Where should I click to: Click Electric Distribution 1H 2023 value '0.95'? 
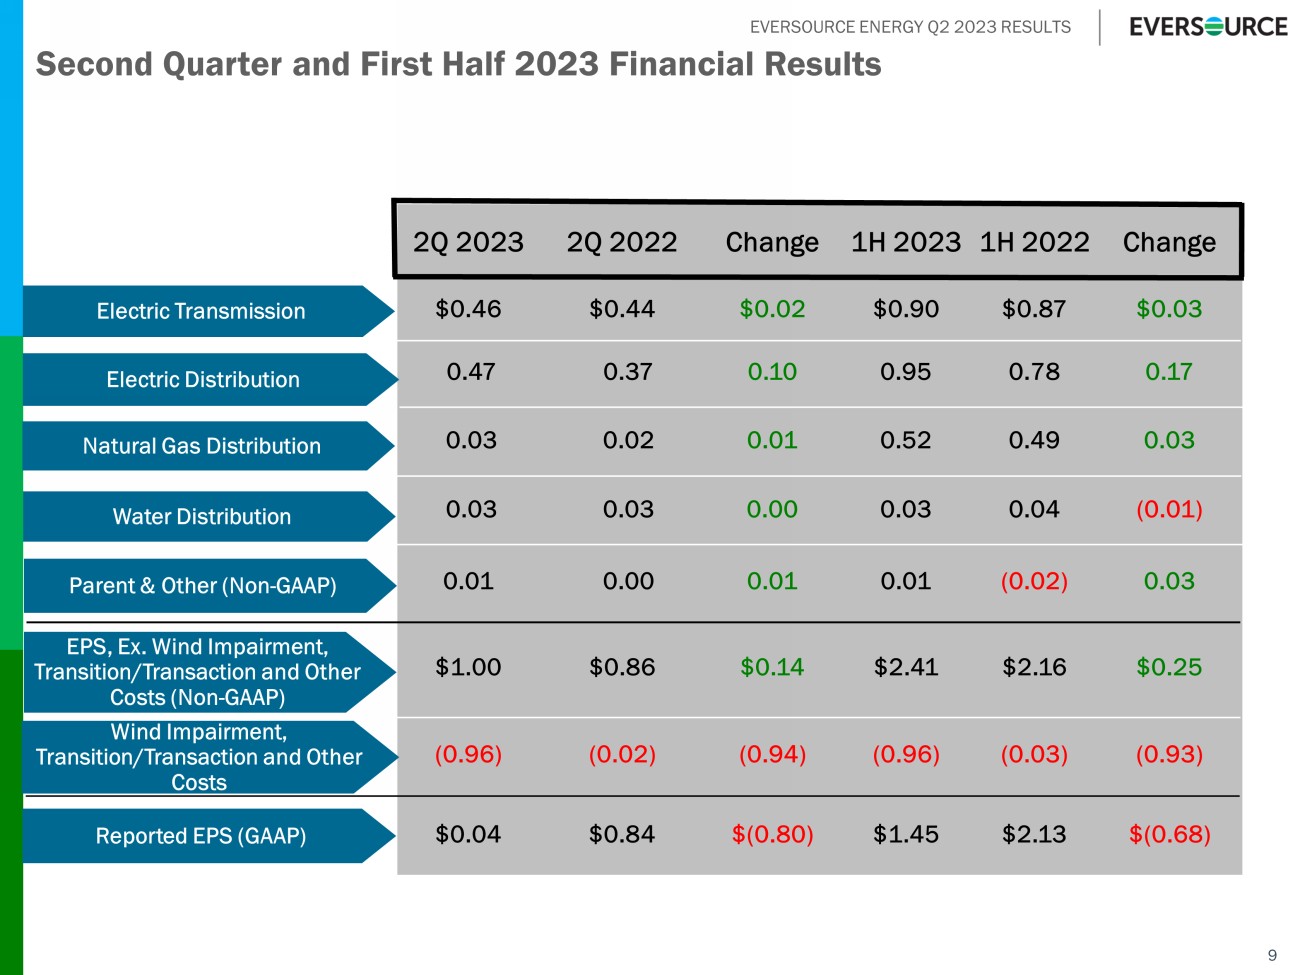tap(906, 372)
